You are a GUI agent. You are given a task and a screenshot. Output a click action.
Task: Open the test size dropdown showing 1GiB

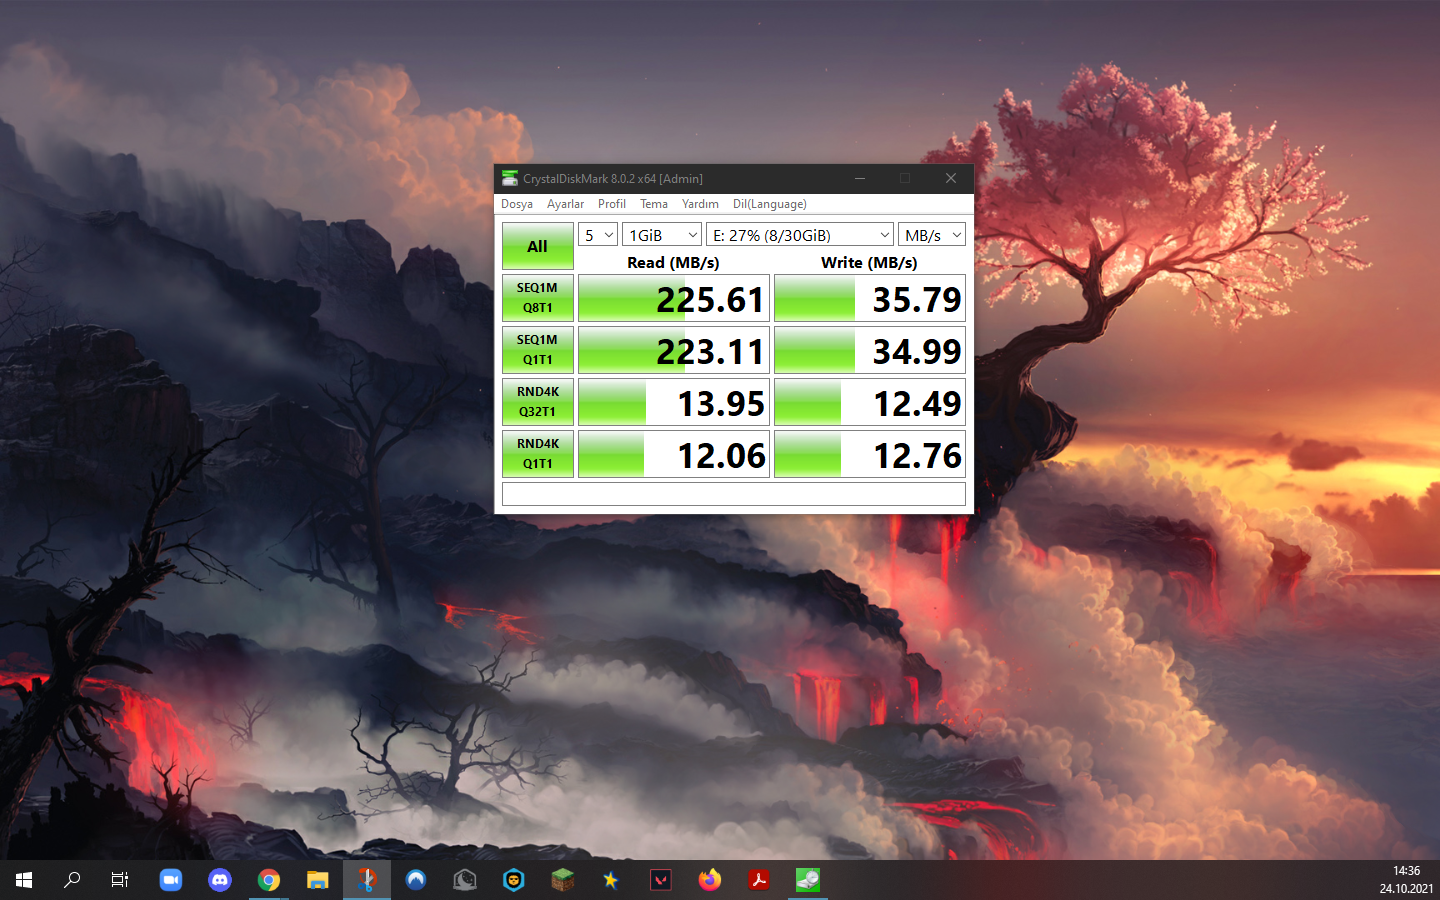pyautogui.click(x=662, y=235)
